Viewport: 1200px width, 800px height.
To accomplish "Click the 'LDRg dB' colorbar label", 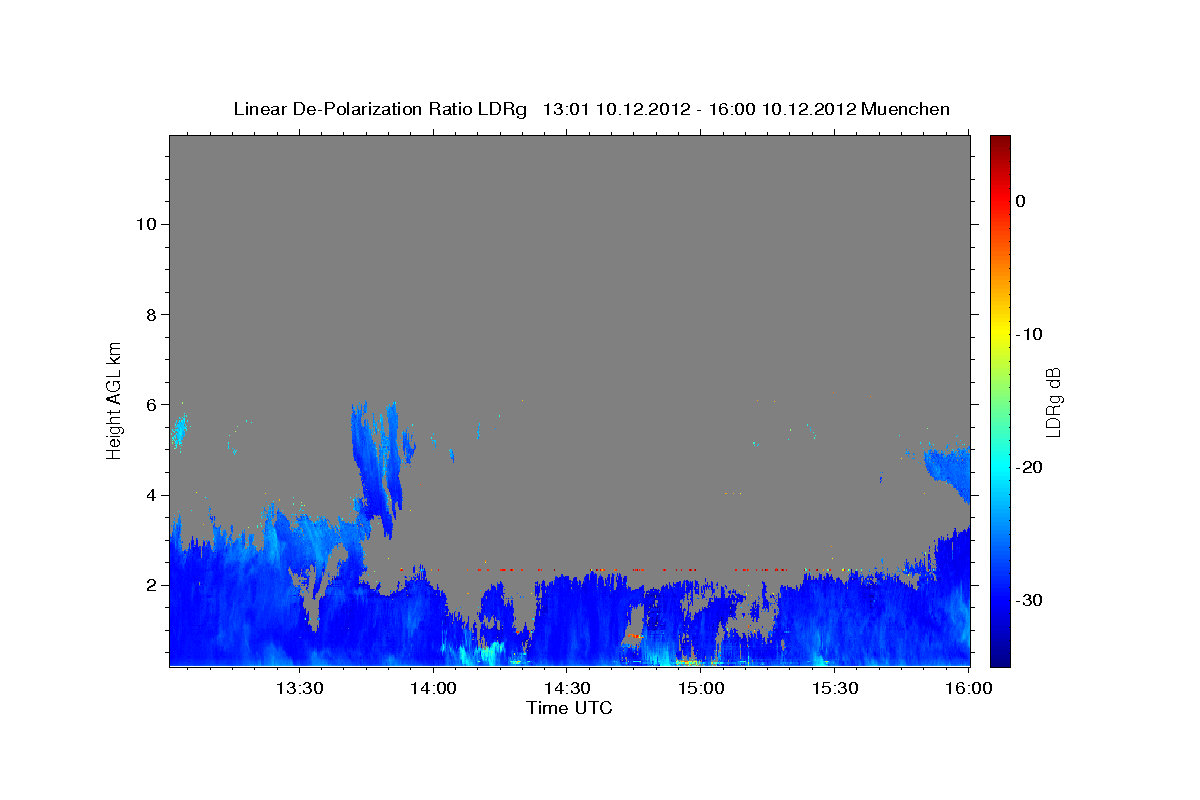I will point(1053,402).
